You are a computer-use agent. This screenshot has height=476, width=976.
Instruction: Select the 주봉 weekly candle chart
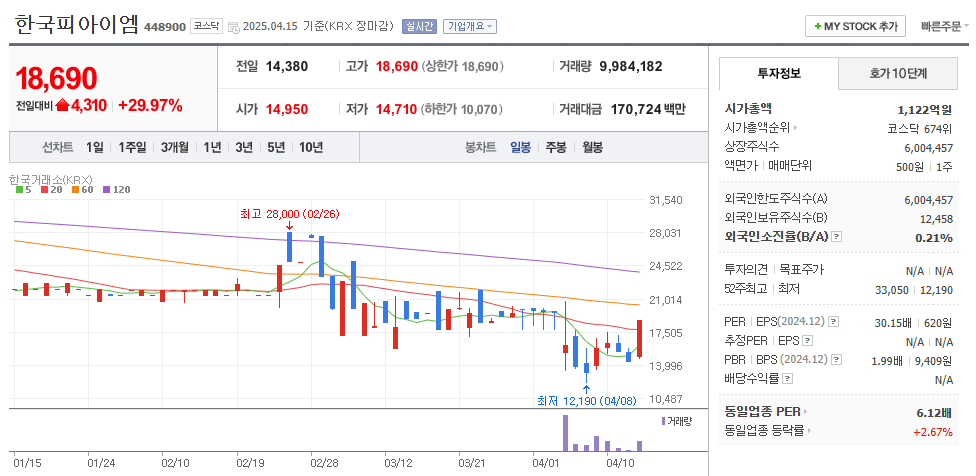click(x=556, y=147)
